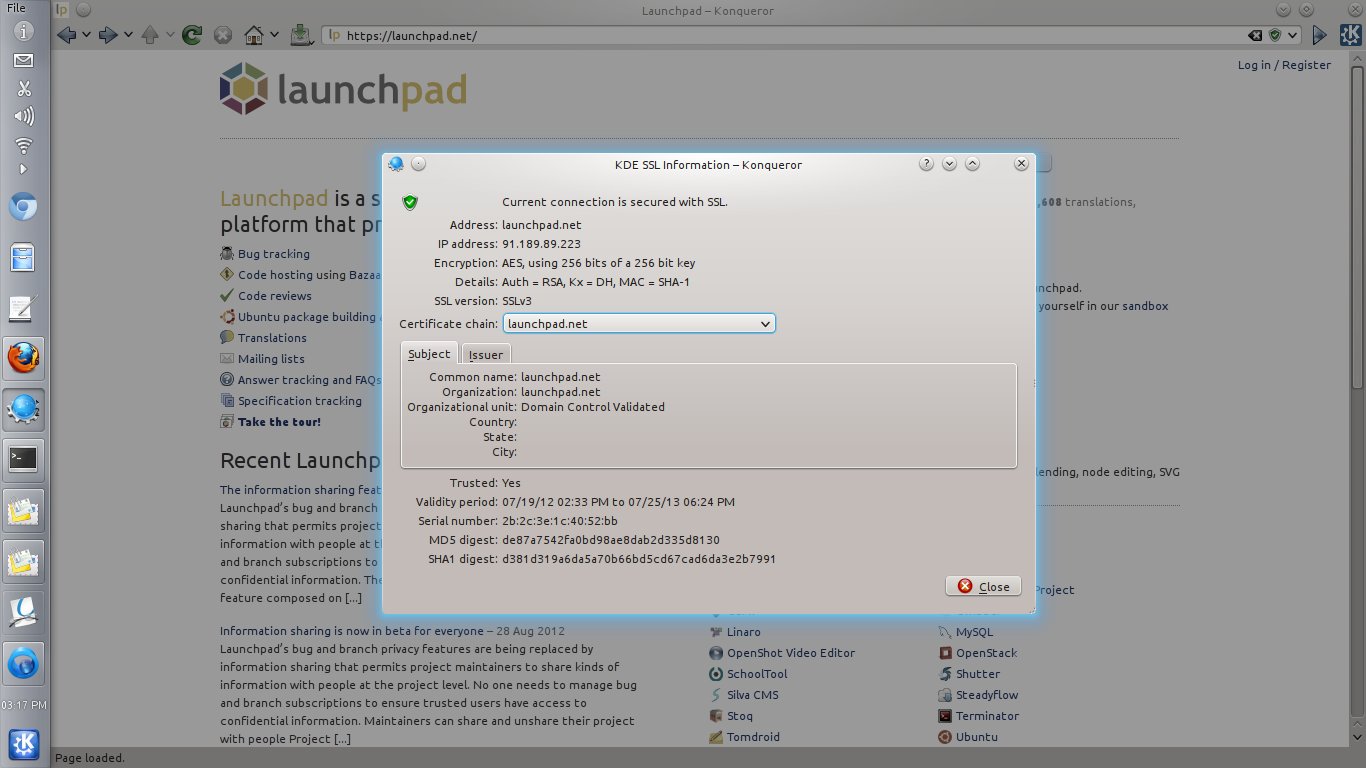
Task: Open the file cabinet icon in the panel
Action: pyautogui.click(x=23, y=258)
